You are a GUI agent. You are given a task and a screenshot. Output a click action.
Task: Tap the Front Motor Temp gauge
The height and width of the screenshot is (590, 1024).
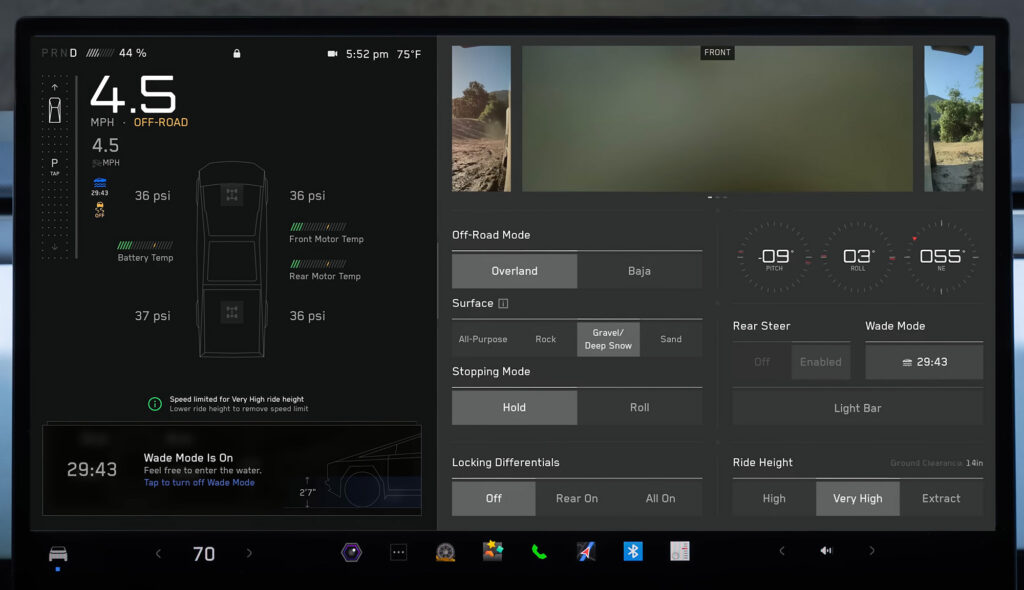coord(327,233)
